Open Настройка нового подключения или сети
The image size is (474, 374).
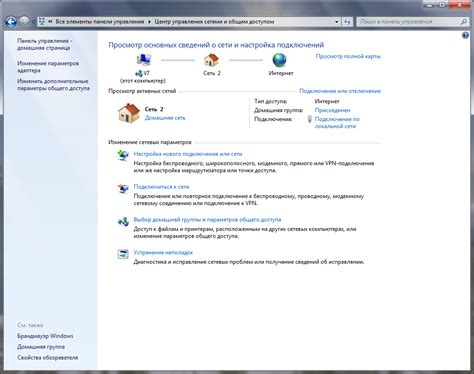[188, 154]
